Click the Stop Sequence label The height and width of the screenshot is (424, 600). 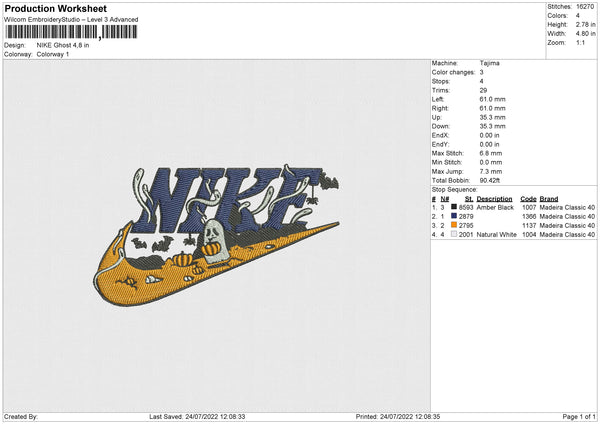[x=455, y=190]
